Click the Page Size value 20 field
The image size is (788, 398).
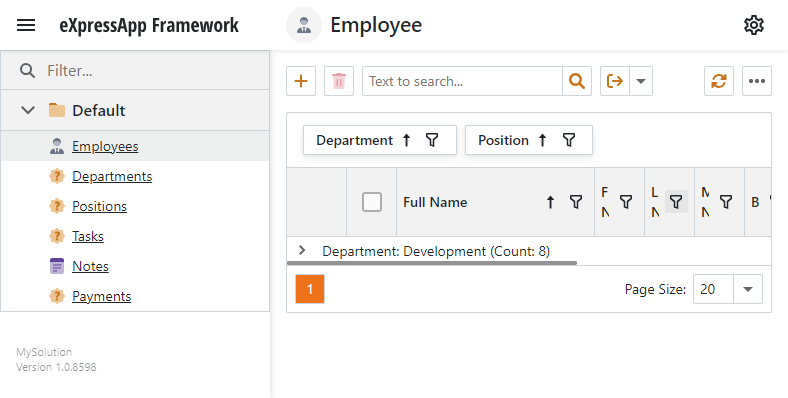(714, 289)
